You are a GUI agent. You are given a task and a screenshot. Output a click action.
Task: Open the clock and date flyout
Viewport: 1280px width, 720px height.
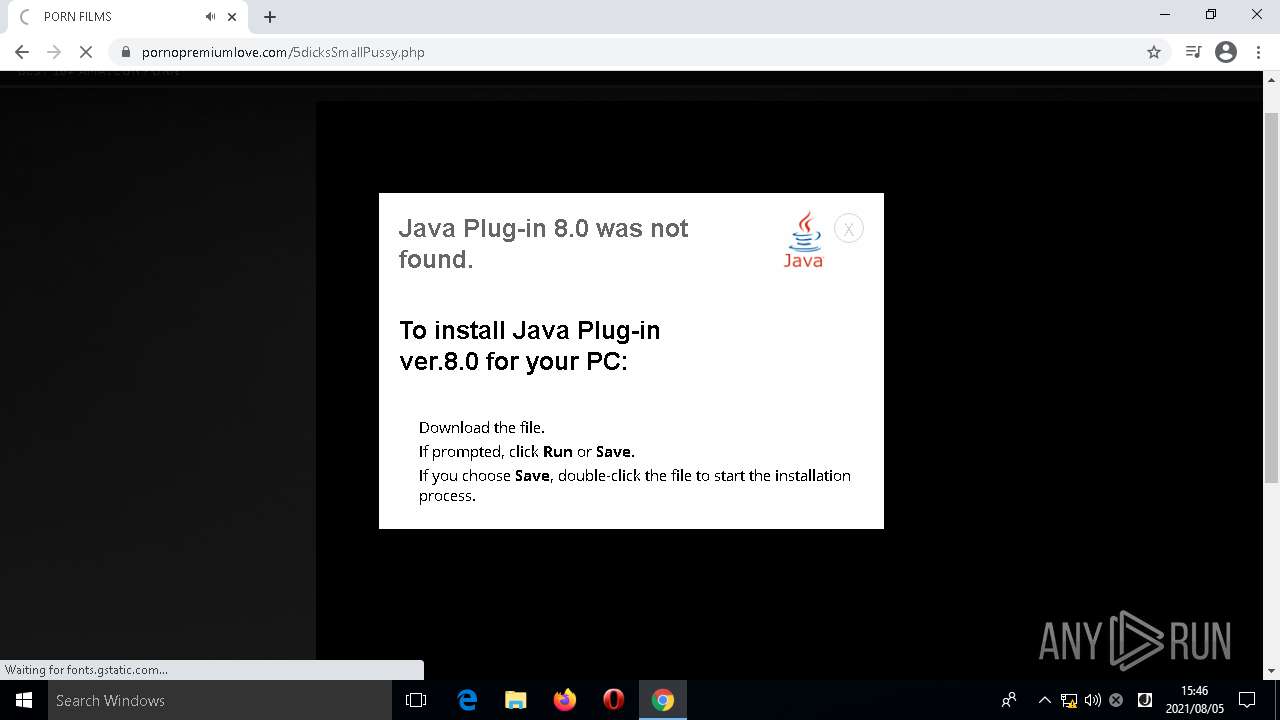(1194, 700)
